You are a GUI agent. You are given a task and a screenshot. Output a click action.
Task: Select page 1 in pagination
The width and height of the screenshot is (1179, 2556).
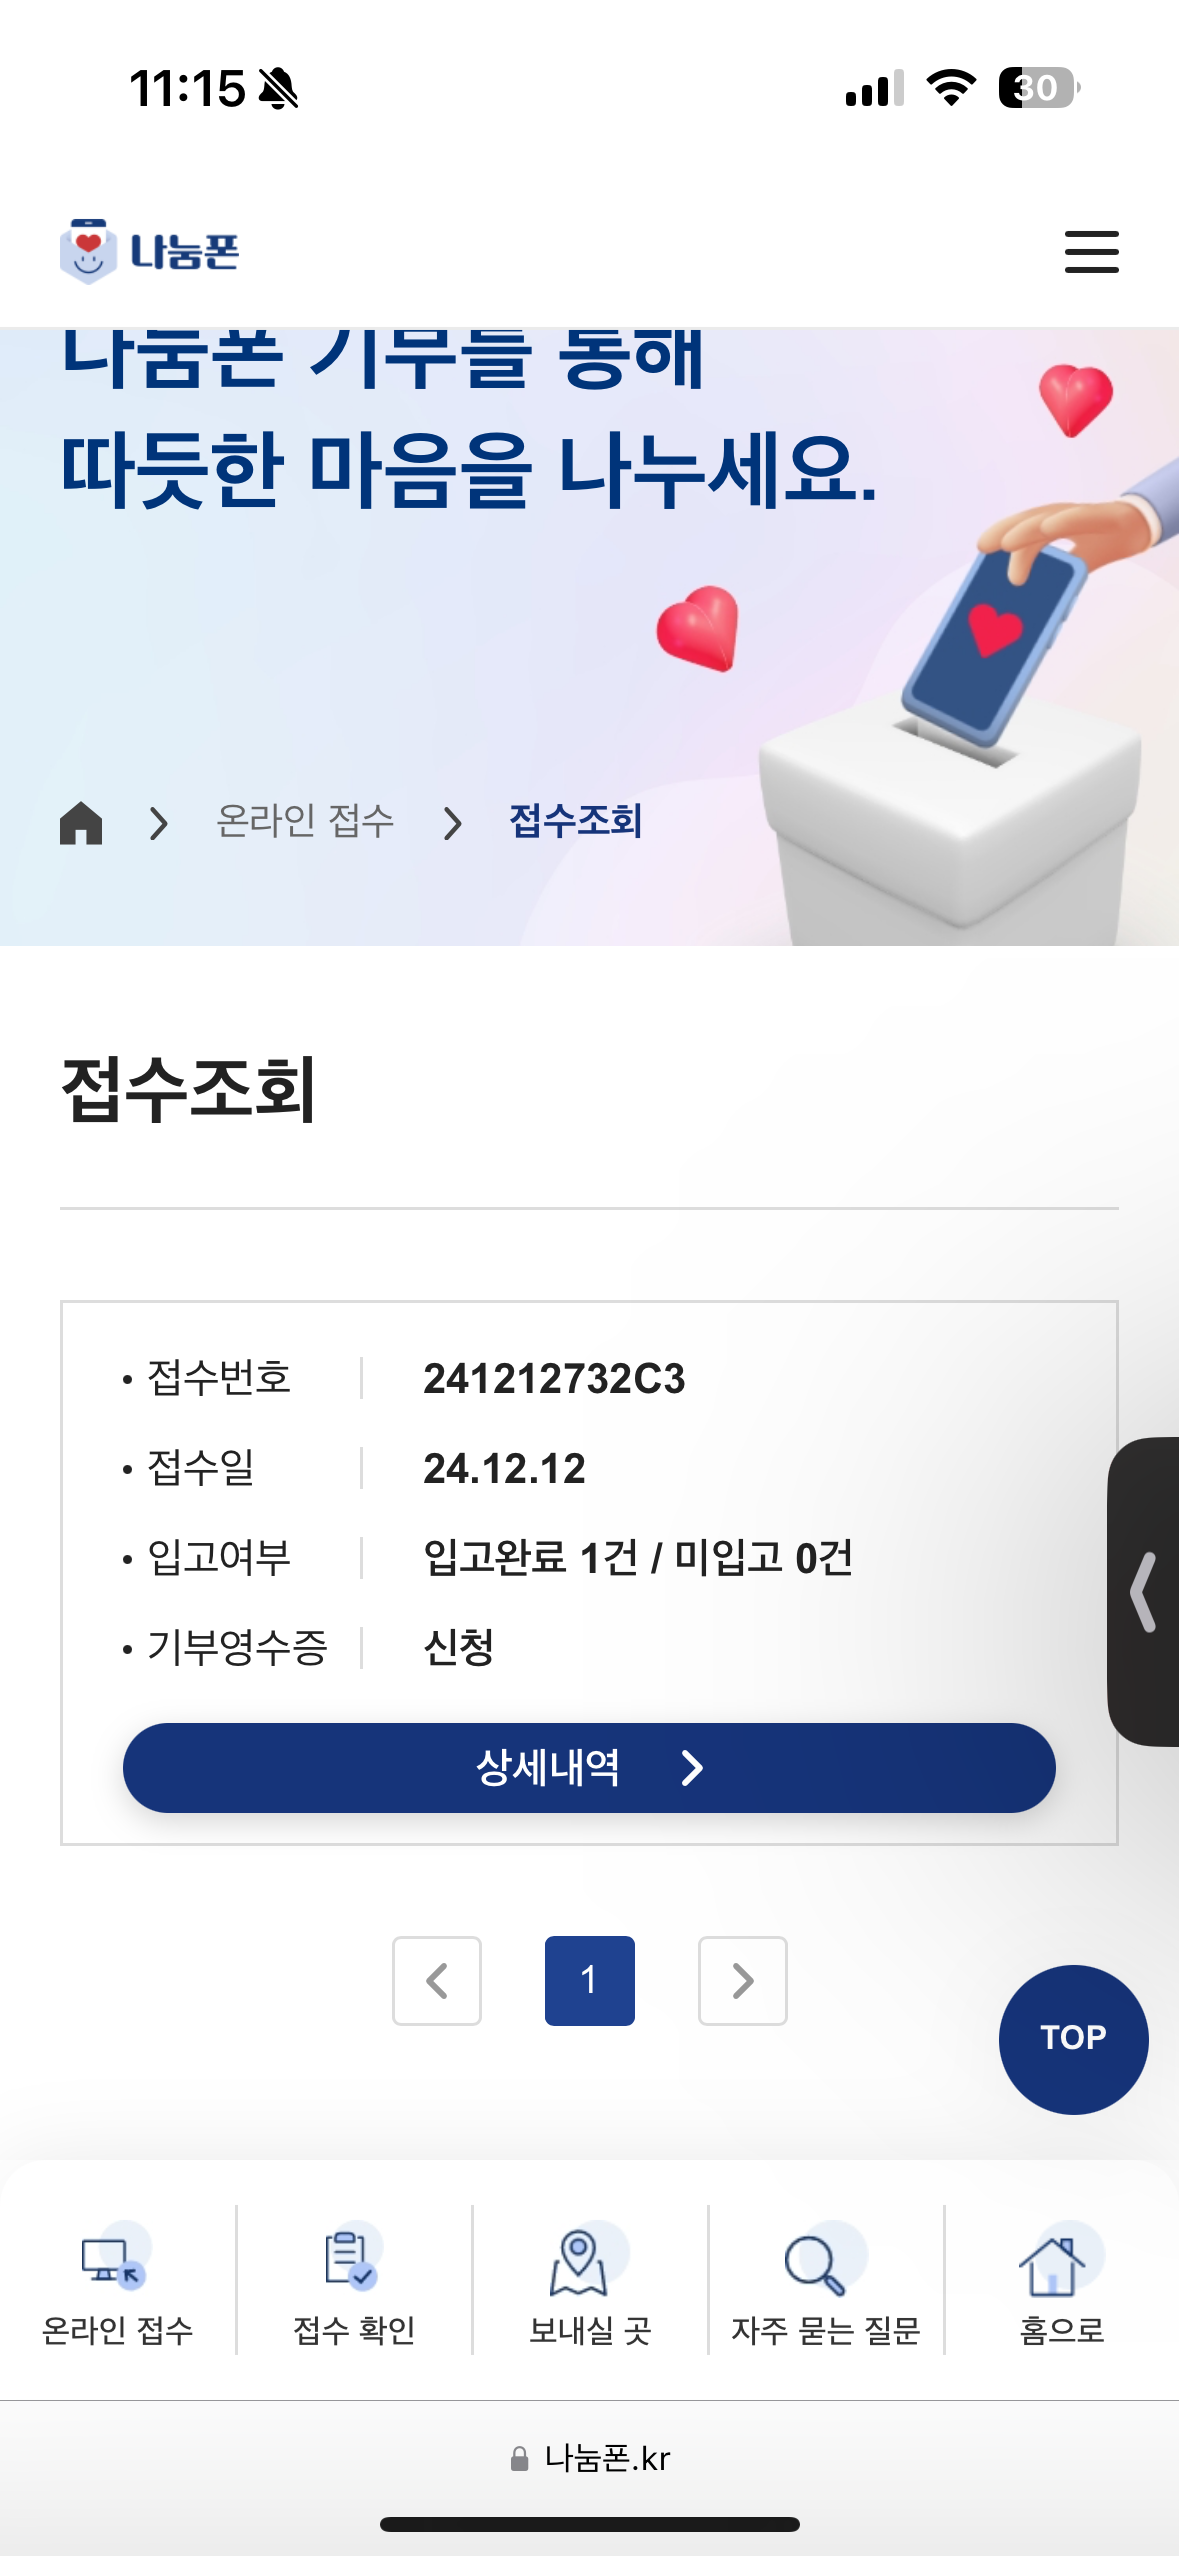[x=589, y=1980]
